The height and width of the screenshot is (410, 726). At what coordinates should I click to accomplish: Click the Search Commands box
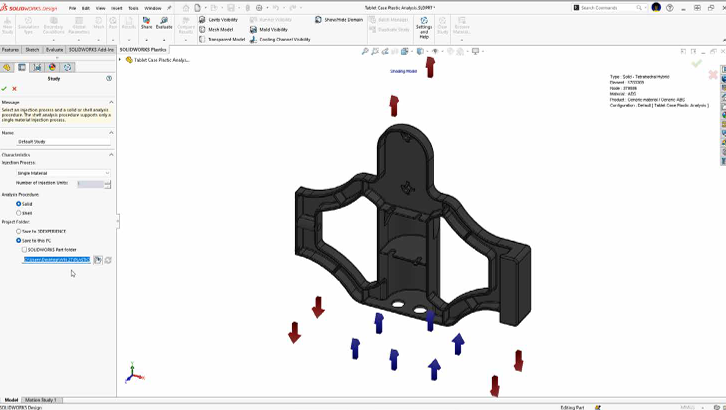click(x=607, y=8)
